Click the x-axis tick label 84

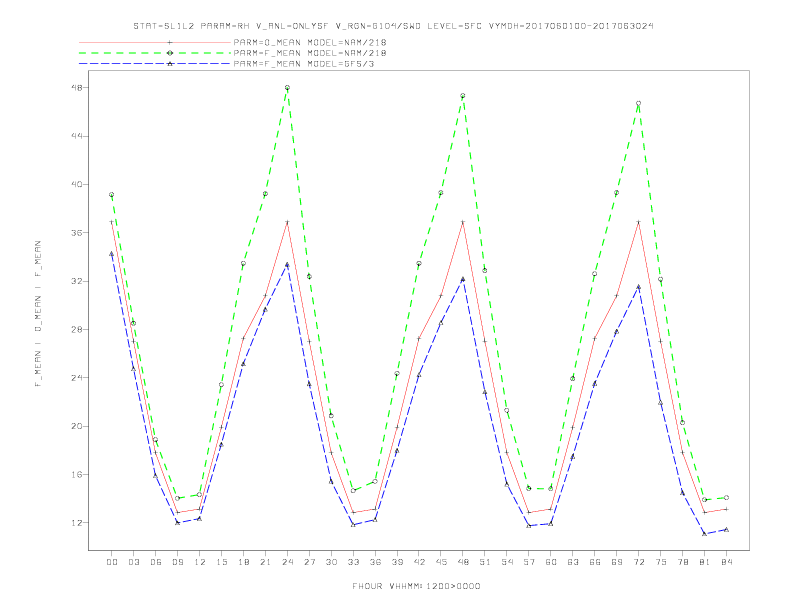pos(727,562)
